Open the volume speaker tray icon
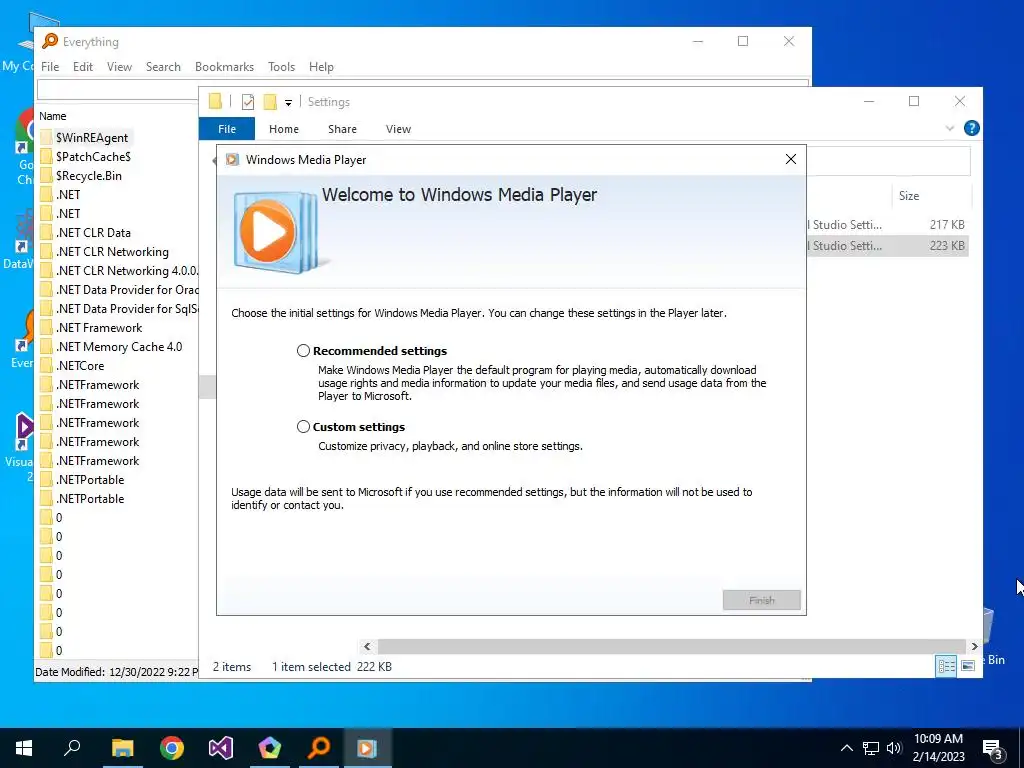 pos(894,748)
